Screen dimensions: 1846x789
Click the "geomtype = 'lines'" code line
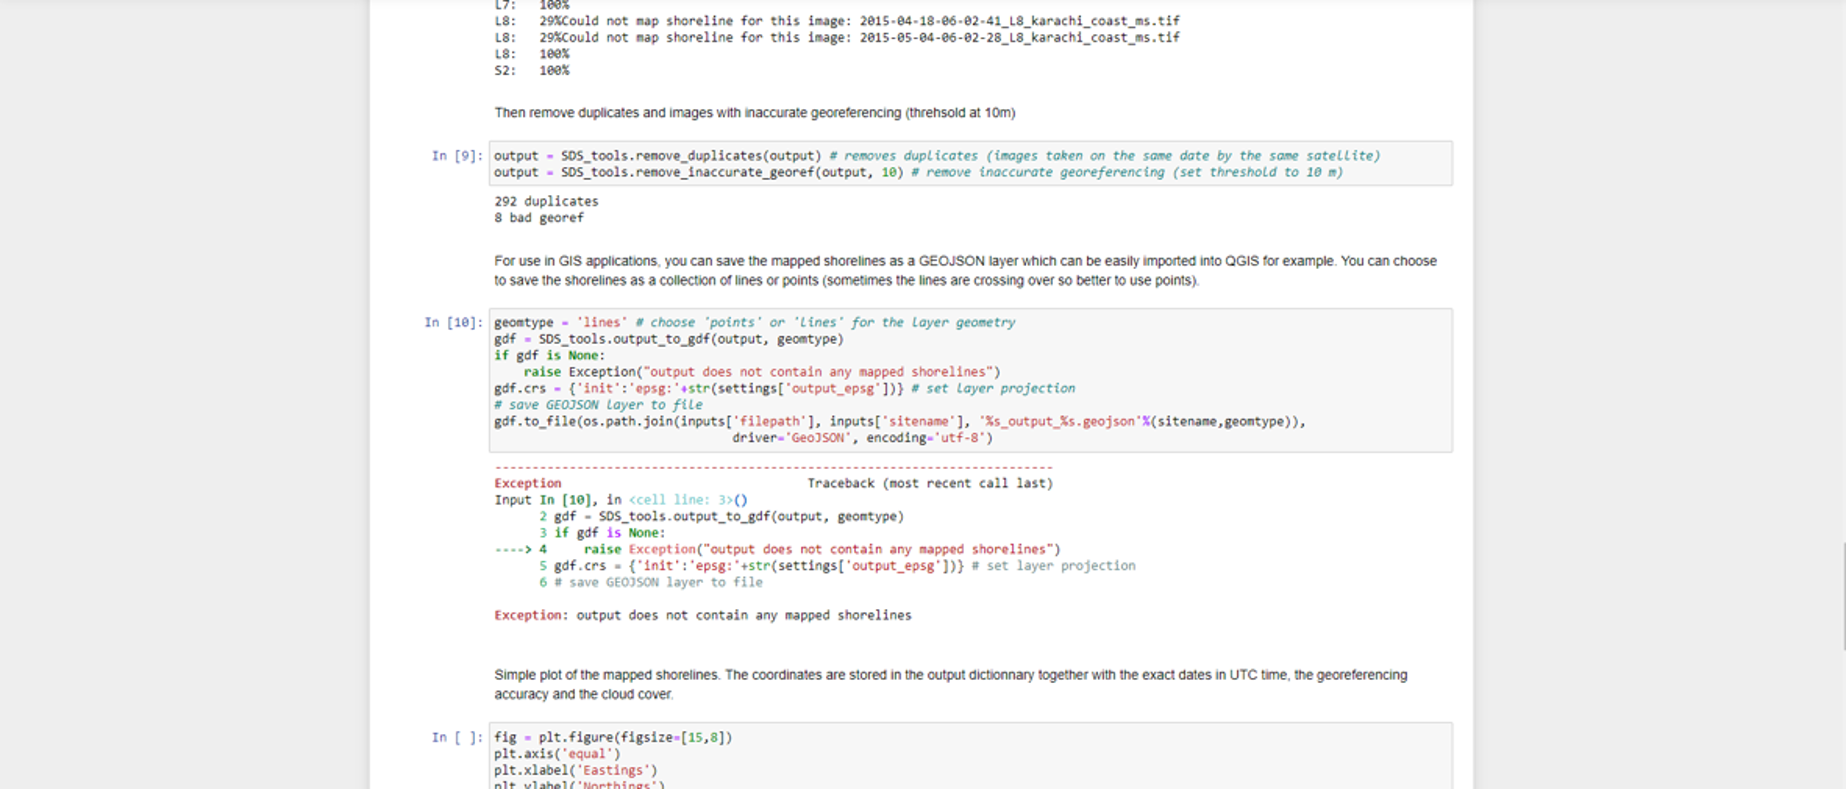coord(754,322)
